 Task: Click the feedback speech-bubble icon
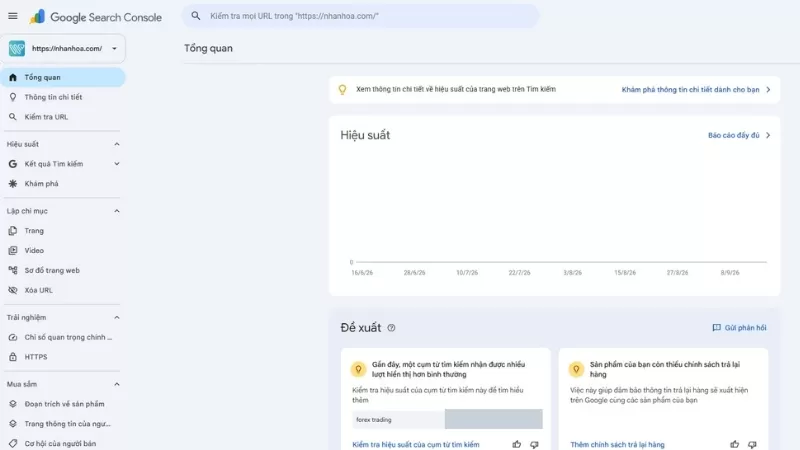coord(716,328)
